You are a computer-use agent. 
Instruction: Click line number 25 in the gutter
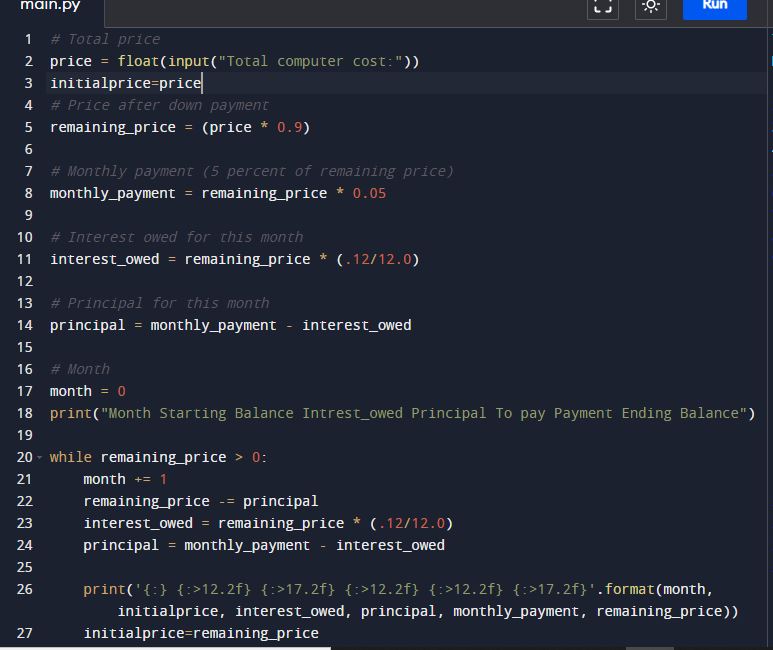coord(25,567)
